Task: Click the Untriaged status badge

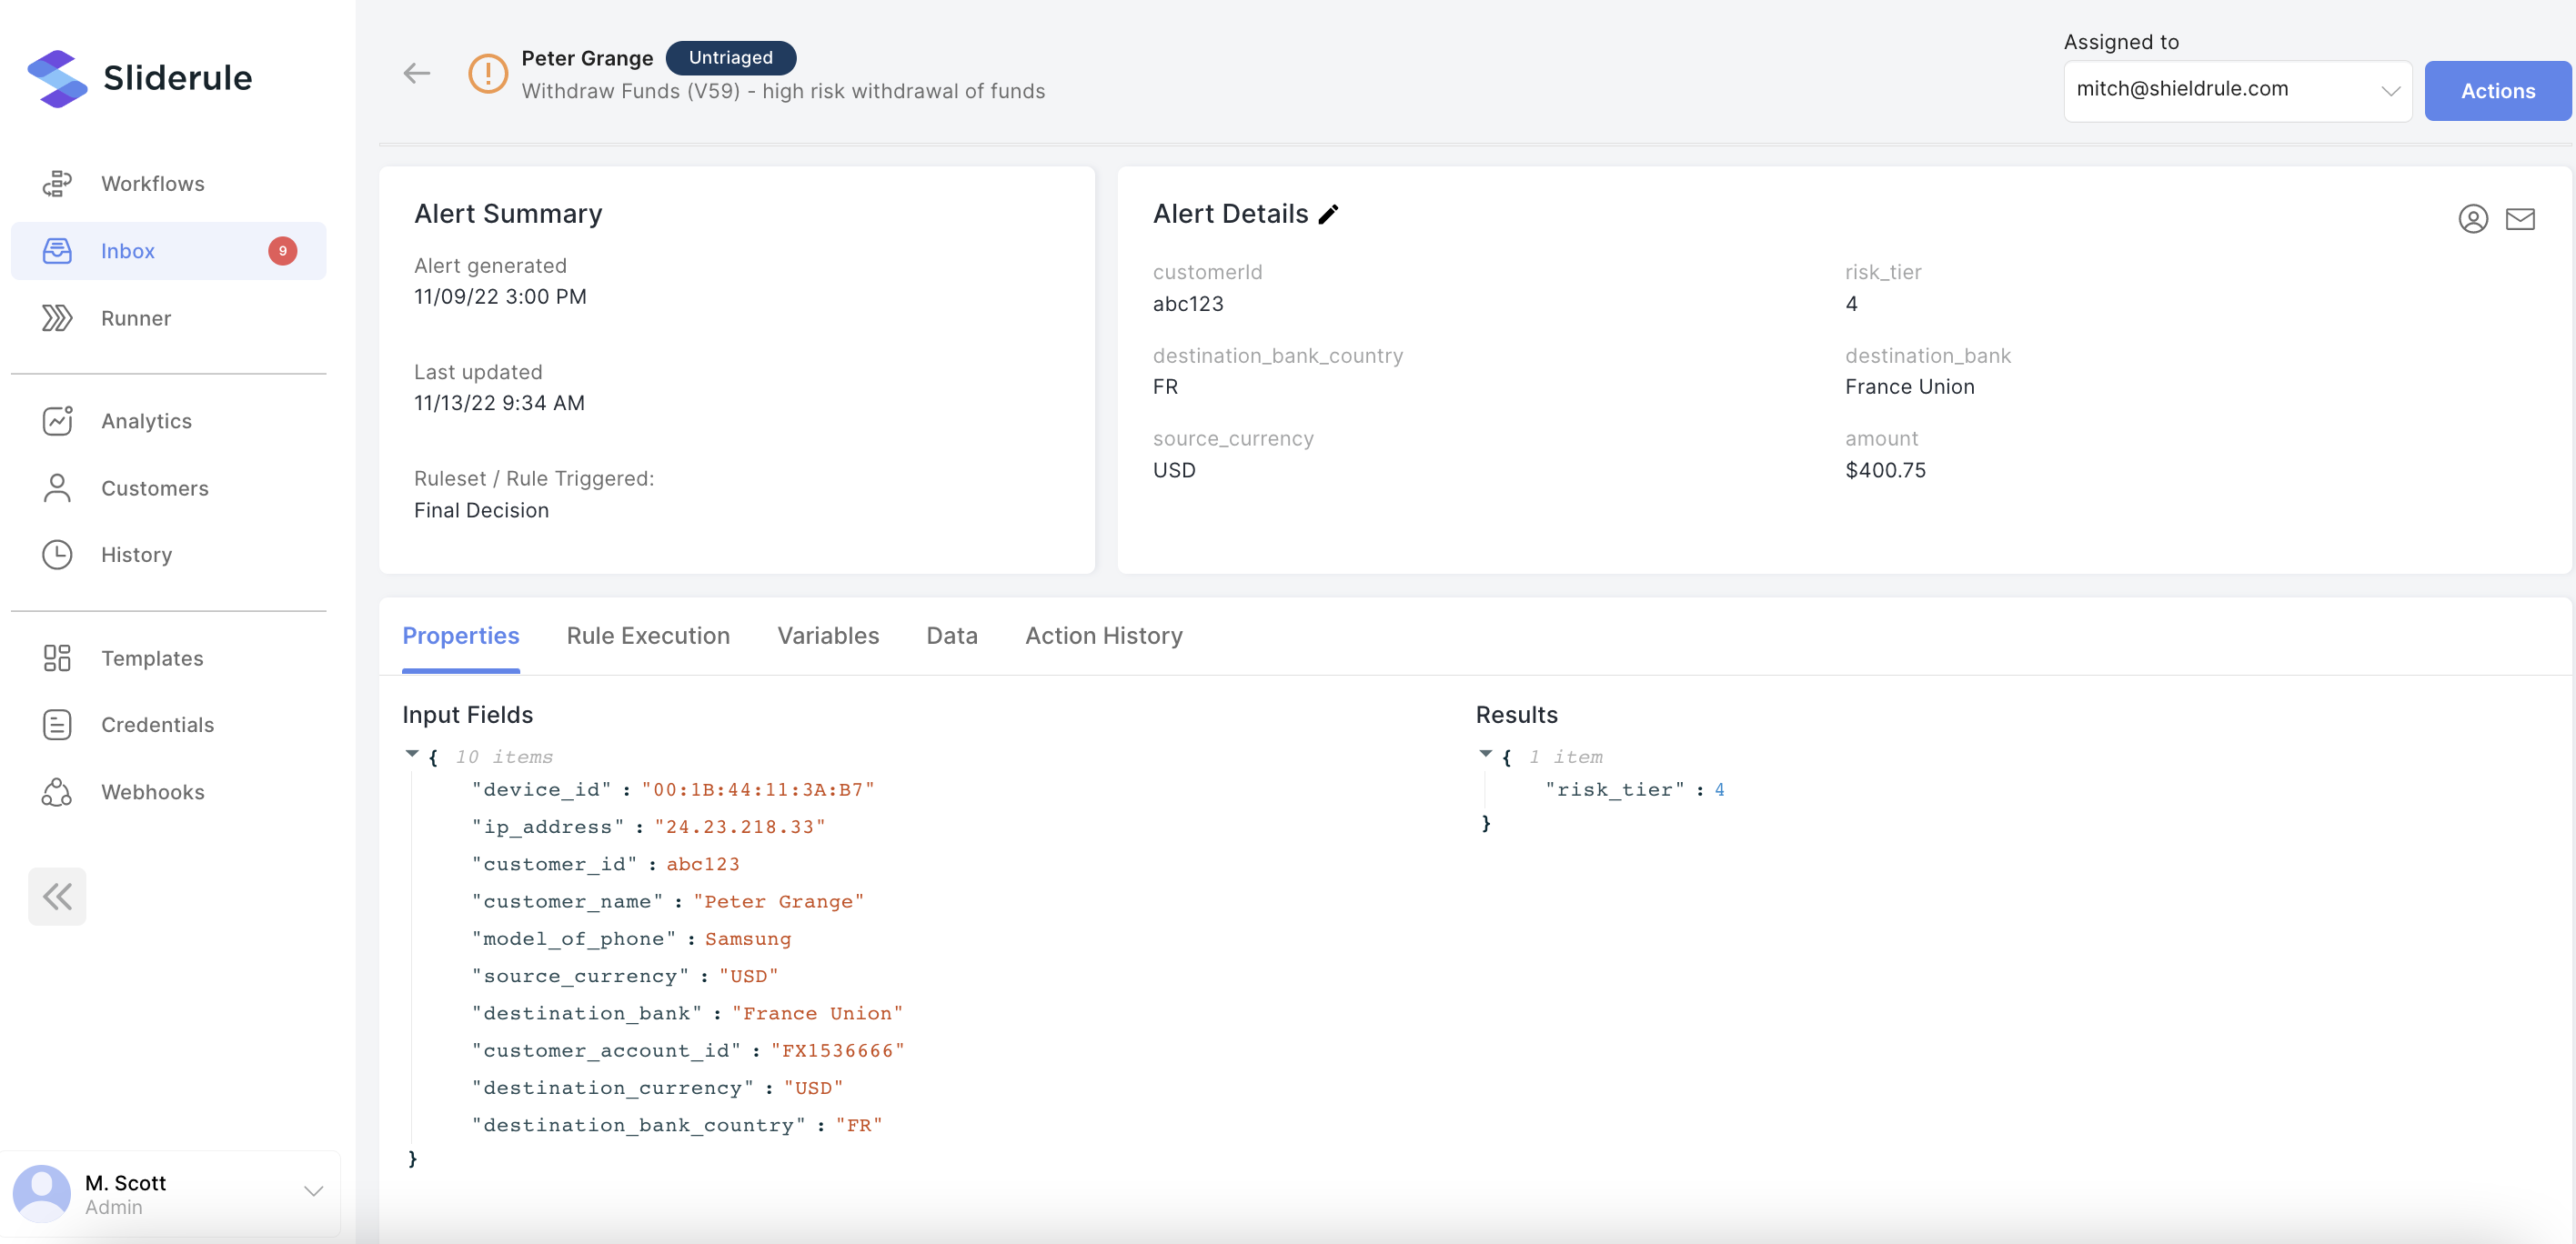Action: [730, 57]
